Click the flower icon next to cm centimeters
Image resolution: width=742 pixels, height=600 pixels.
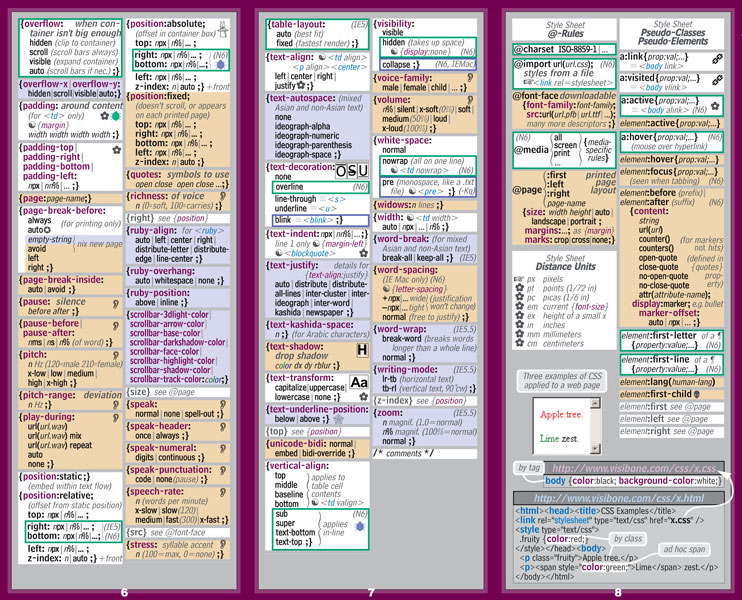[520, 343]
